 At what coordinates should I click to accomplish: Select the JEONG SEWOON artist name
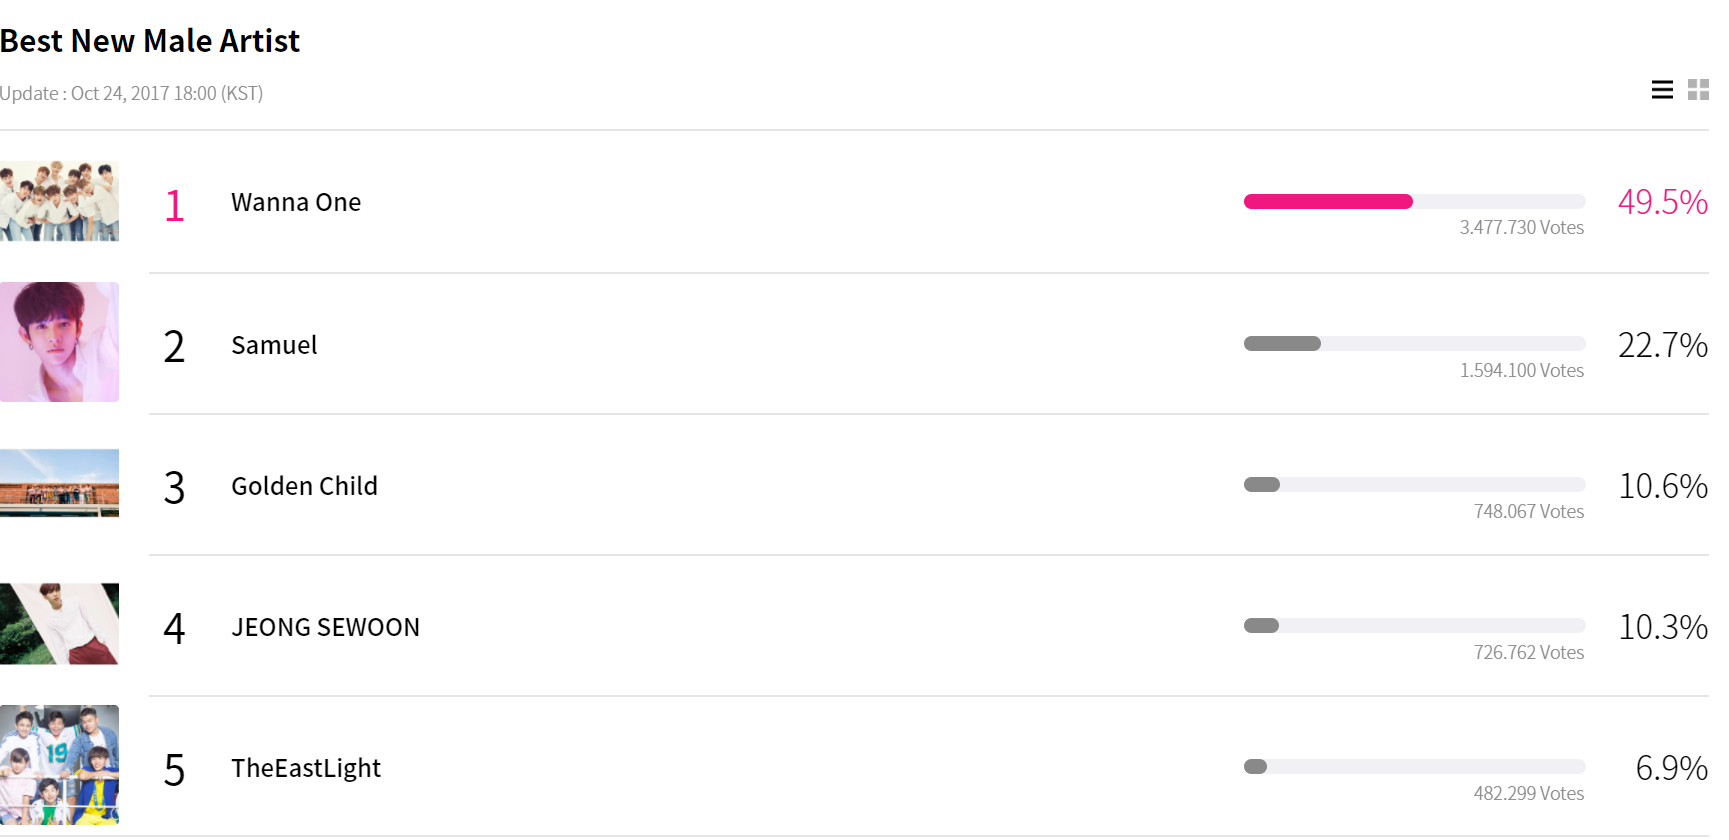tap(325, 628)
